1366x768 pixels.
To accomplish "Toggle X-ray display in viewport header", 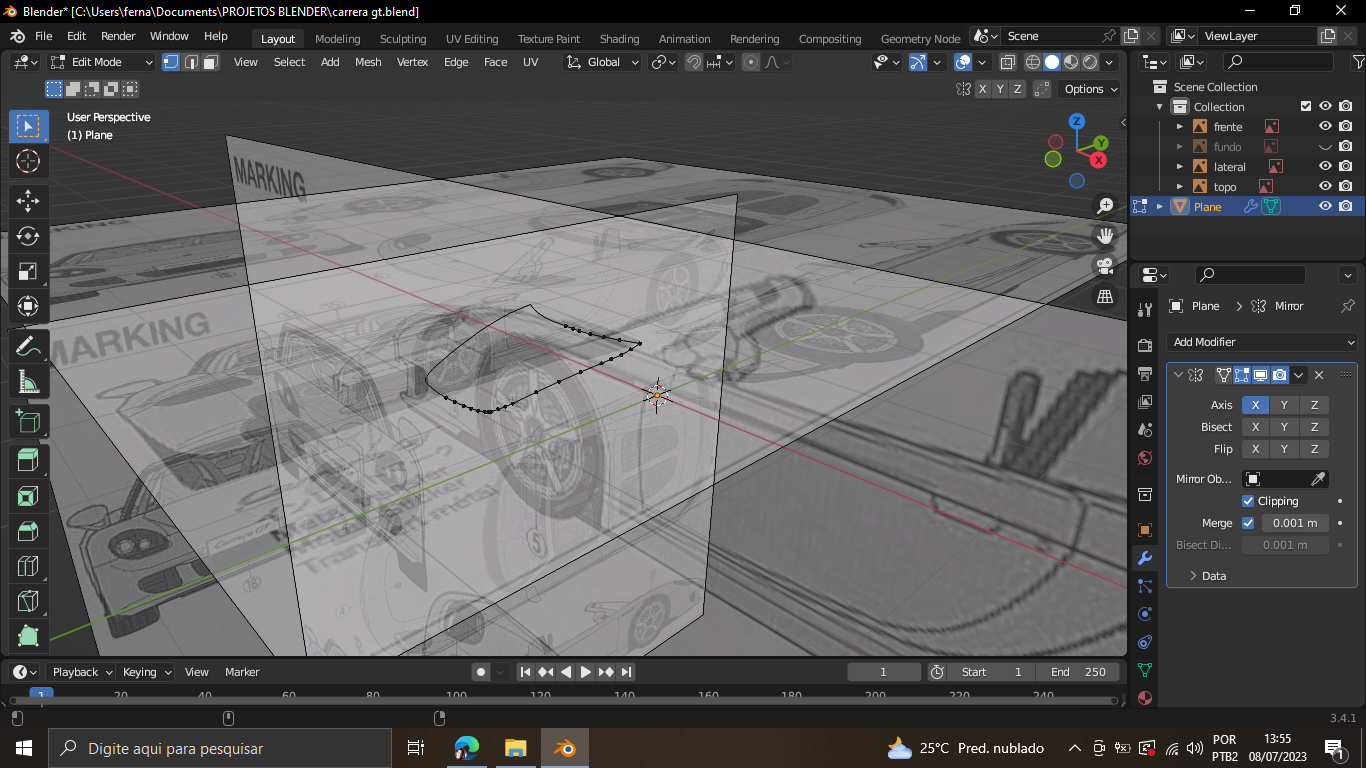I will (1007, 62).
